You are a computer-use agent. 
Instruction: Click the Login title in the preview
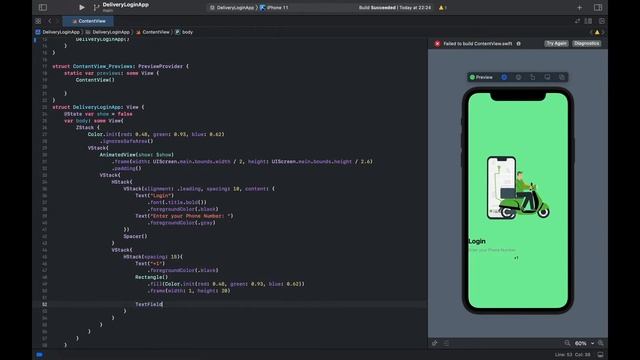click(477, 241)
